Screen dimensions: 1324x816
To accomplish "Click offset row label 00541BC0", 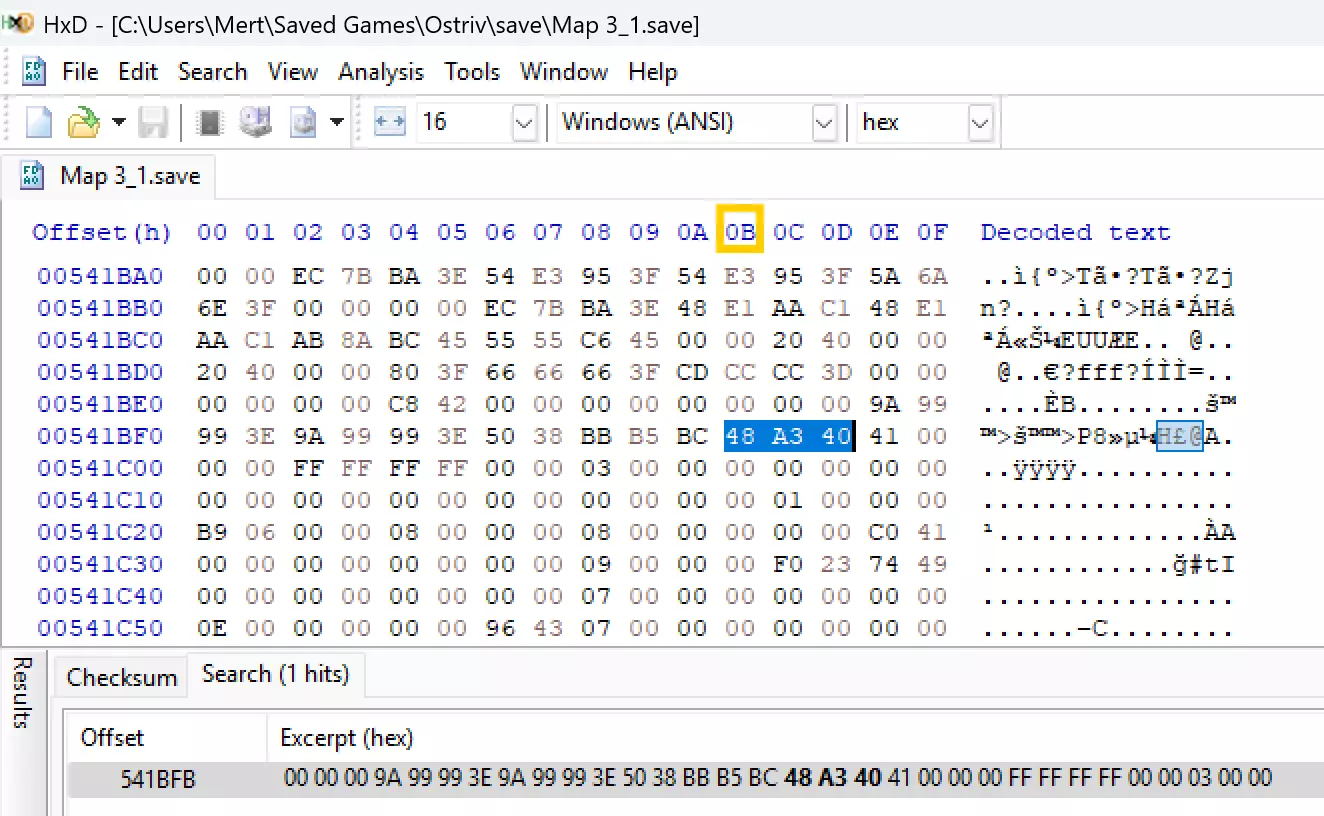I will [100, 340].
